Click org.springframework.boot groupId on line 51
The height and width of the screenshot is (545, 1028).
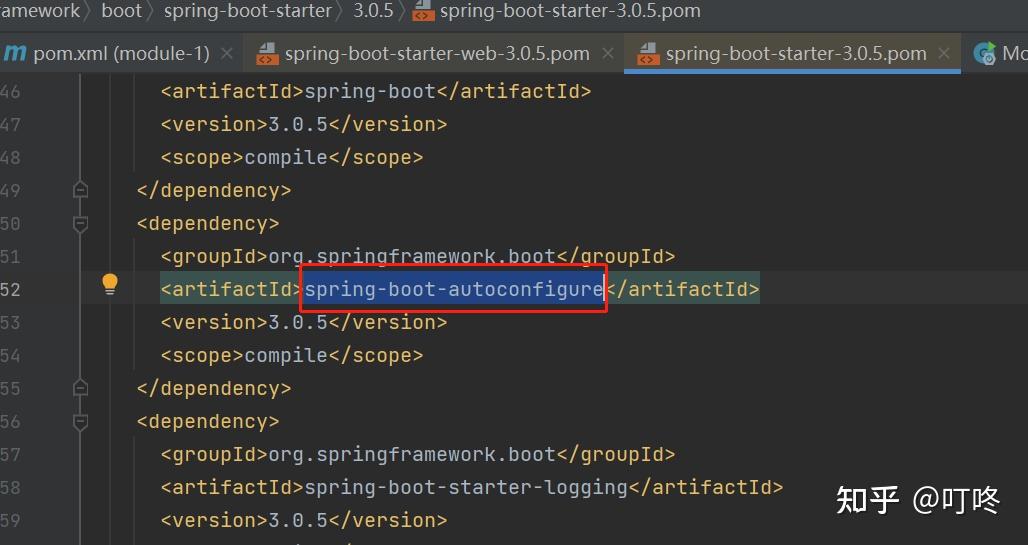click(412, 256)
